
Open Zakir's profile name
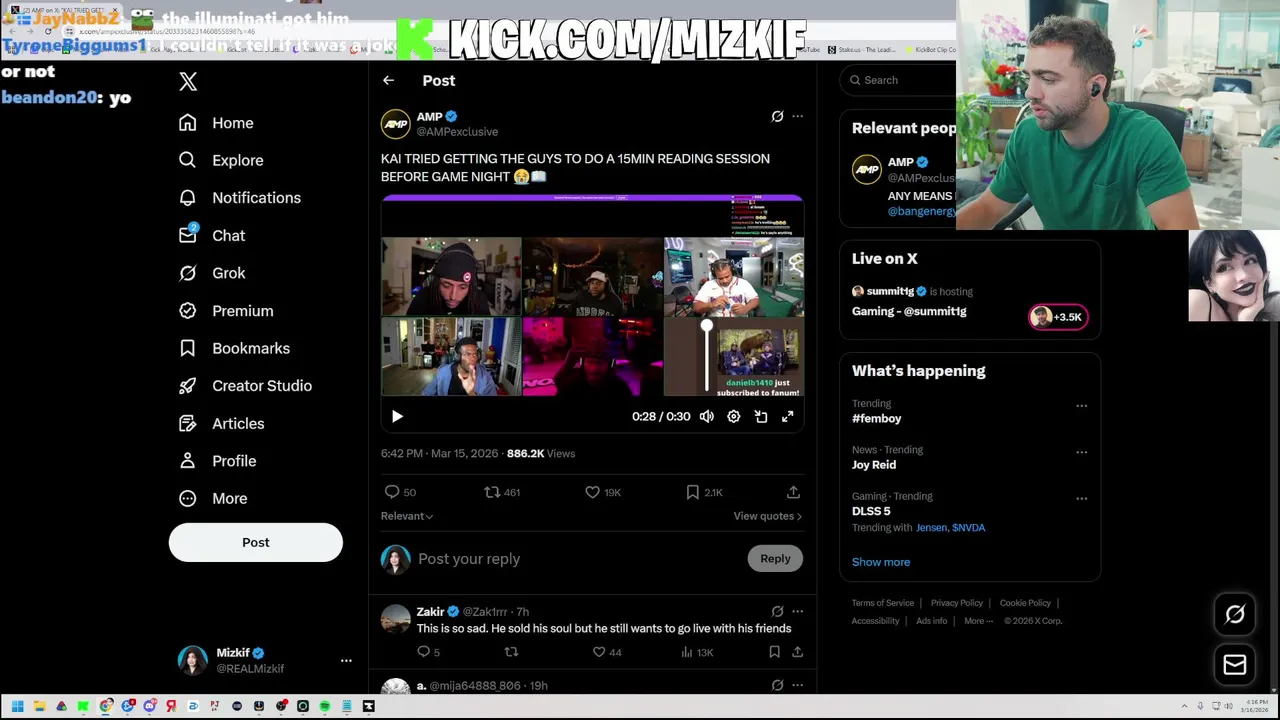431,612
